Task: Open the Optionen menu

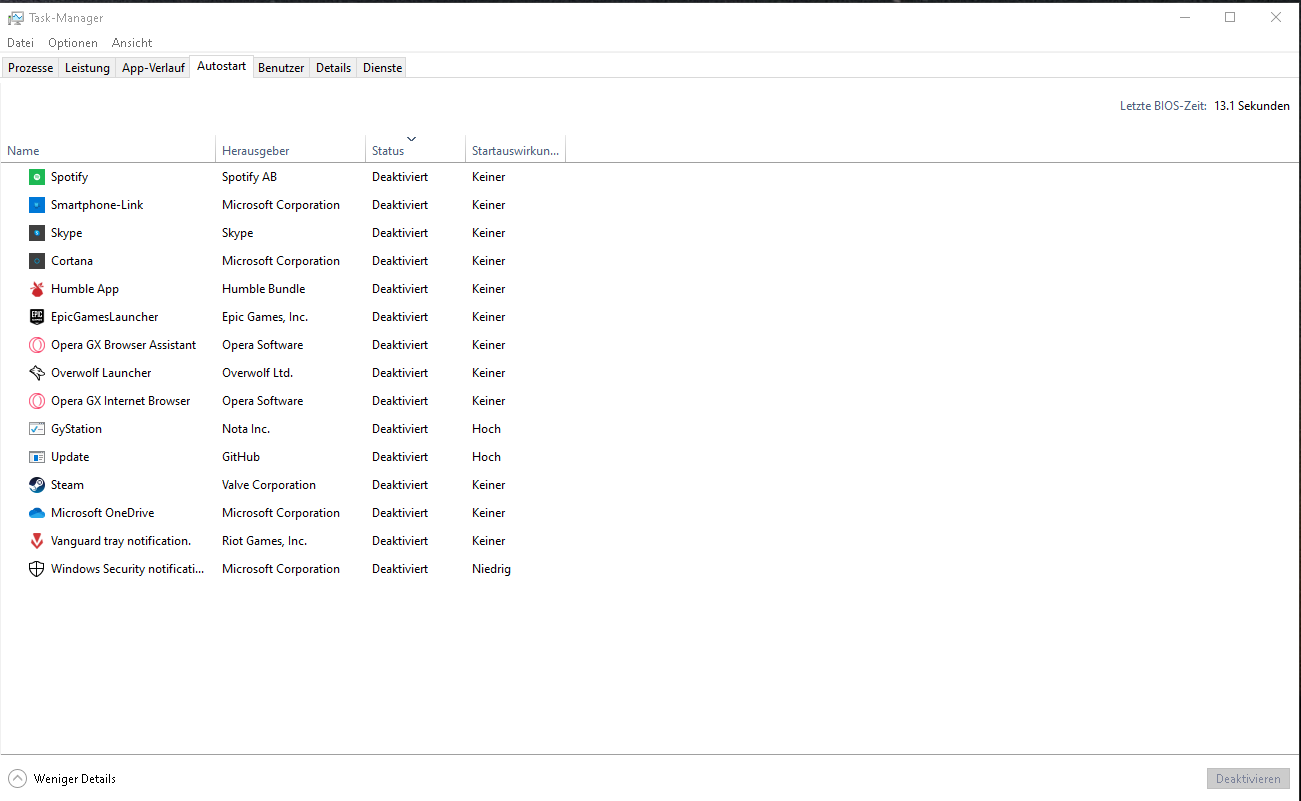Action: (x=73, y=43)
